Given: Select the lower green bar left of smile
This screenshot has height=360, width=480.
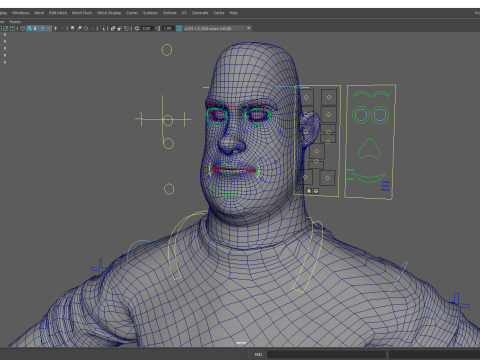Looking at the screenshot, I should click(x=350, y=179).
